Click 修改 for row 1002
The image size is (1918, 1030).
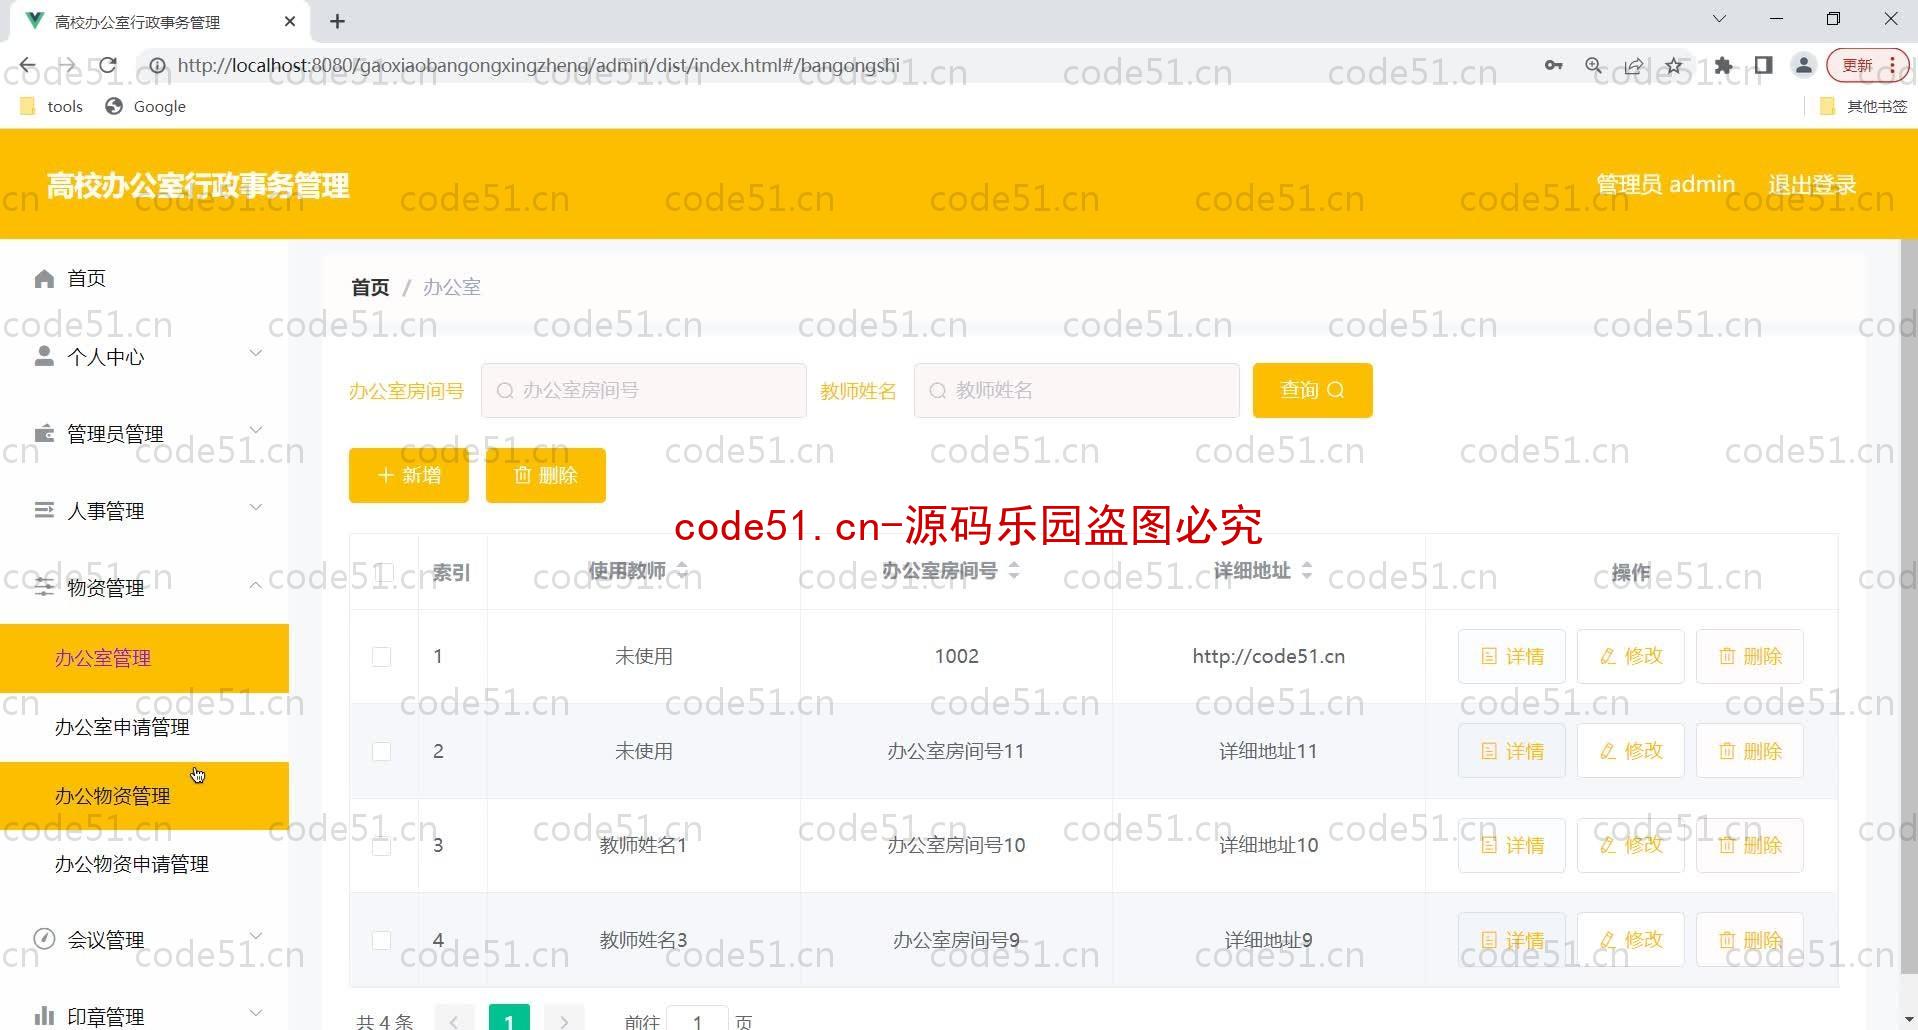1630,656
